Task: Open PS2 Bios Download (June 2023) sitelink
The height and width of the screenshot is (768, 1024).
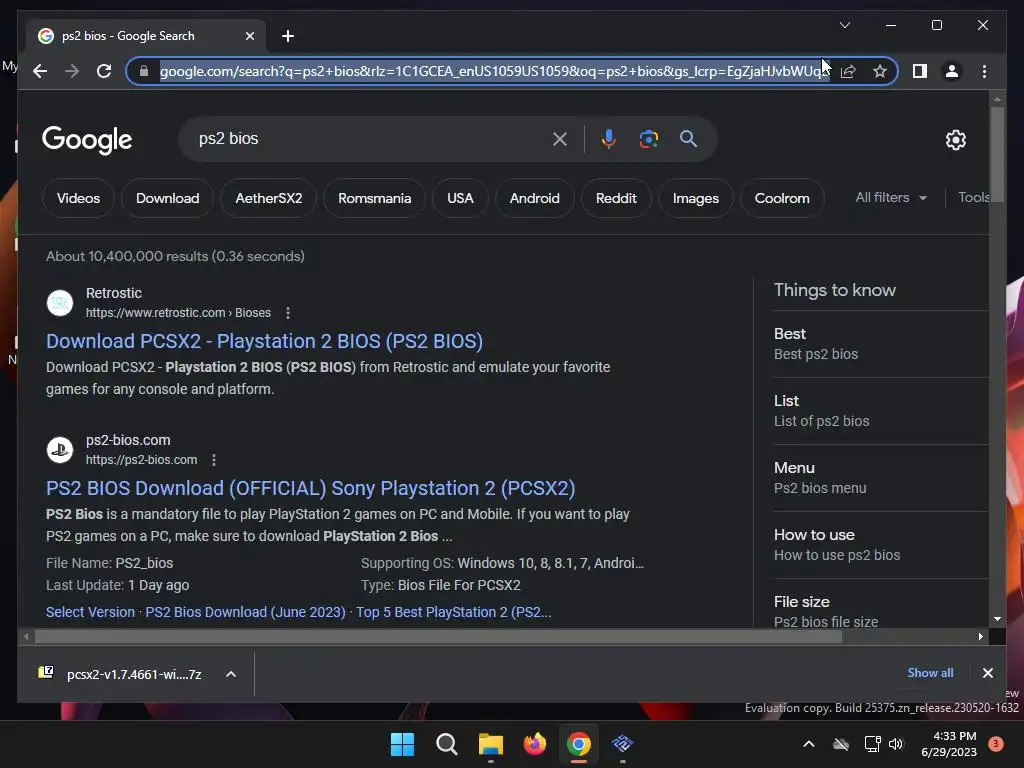Action: tap(245, 612)
